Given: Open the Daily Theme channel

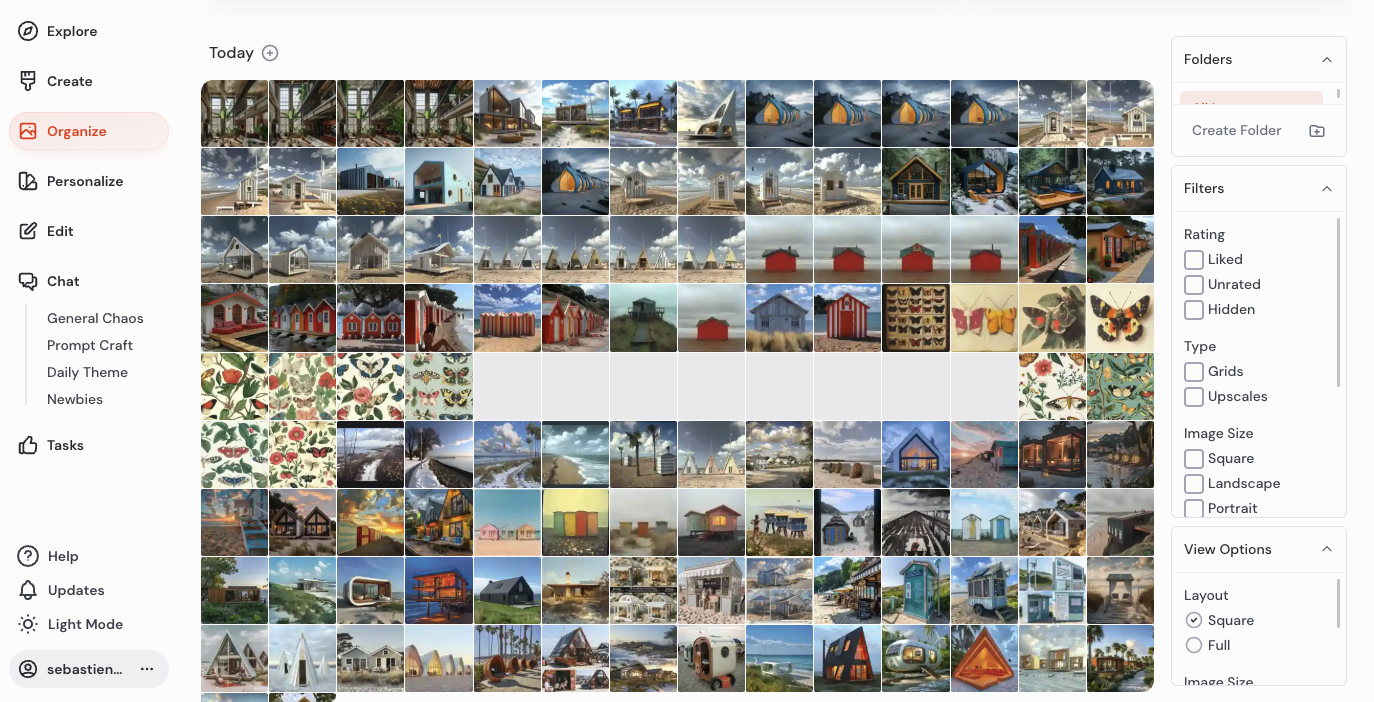Looking at the screenshot, I should [x=87, y=372].
